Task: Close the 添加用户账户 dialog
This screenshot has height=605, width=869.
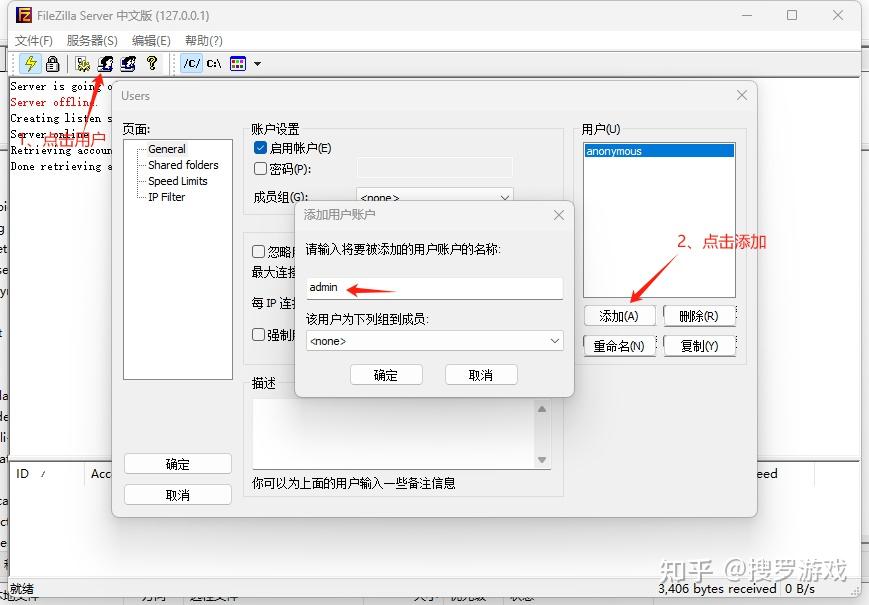Action: coord(559,215)
